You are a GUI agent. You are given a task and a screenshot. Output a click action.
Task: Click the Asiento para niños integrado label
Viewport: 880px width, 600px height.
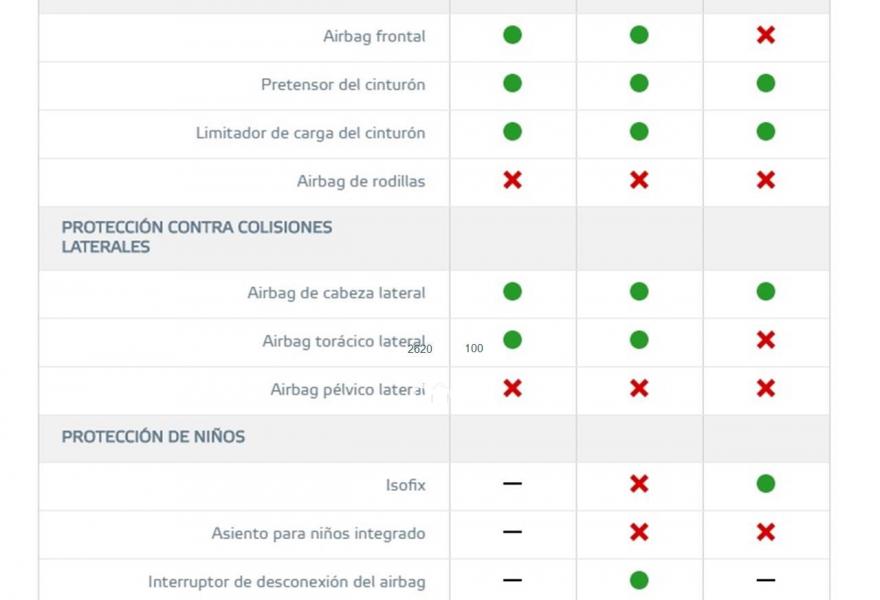point(318,533)
